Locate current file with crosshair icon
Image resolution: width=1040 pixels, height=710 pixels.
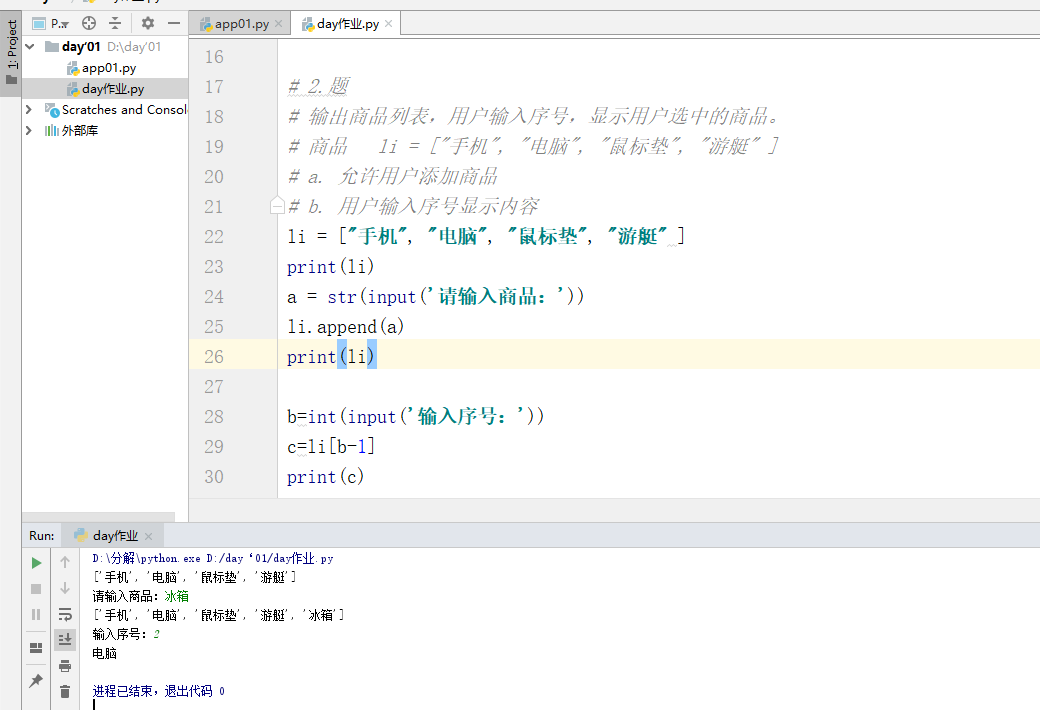(88, 23)
